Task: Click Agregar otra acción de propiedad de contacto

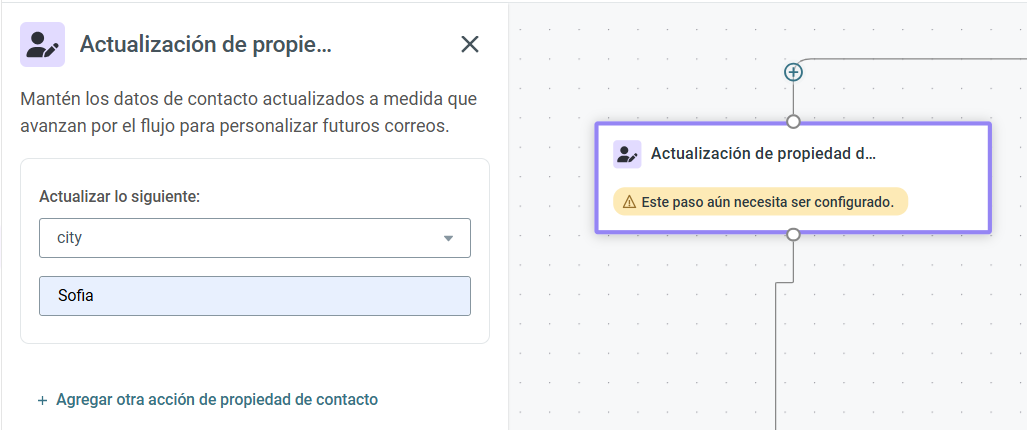Action: click(217, 399)
